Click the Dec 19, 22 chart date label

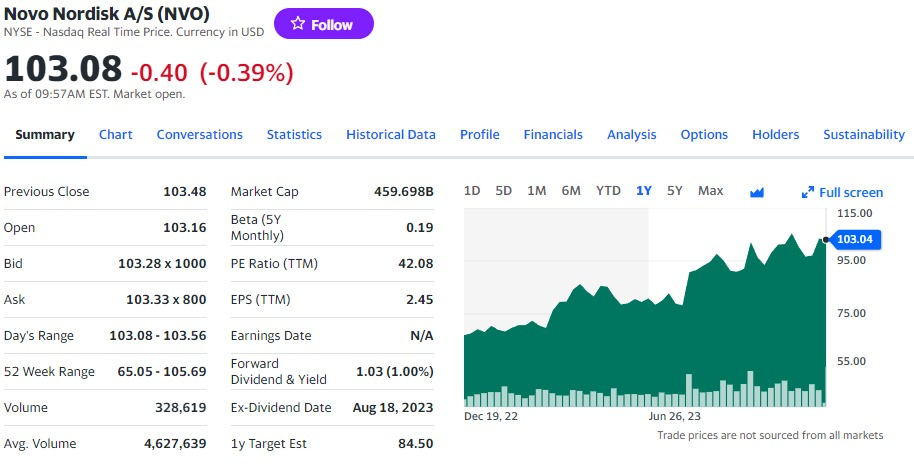[x=491, y=416]
